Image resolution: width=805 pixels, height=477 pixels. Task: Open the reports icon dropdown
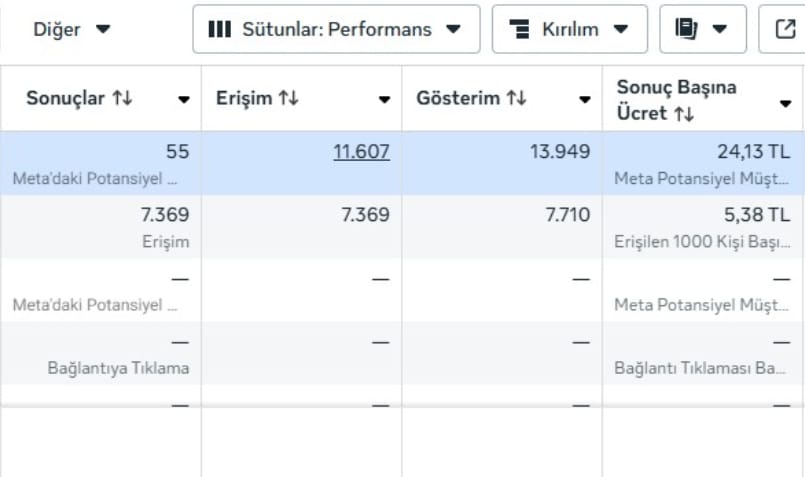click(x=702, y=29)
